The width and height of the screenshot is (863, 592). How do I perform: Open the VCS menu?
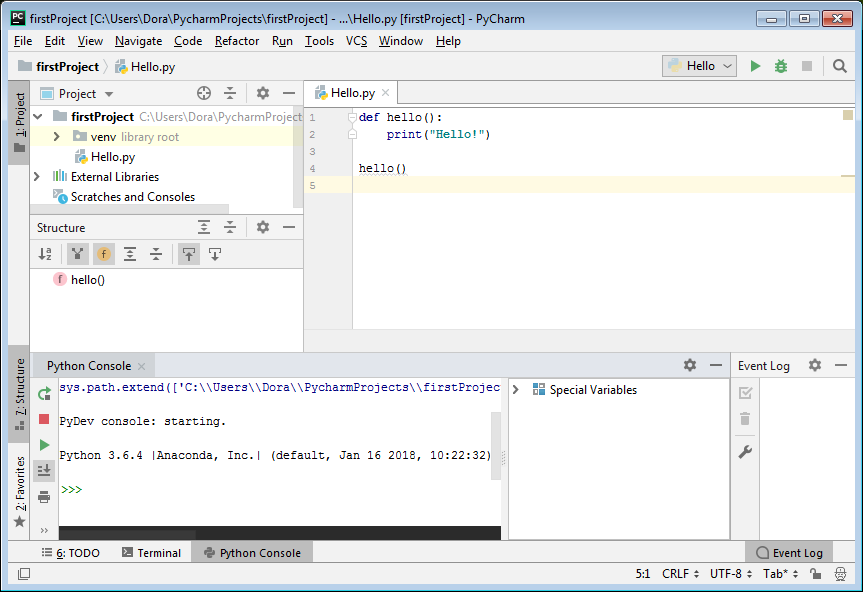click(356, 41)
